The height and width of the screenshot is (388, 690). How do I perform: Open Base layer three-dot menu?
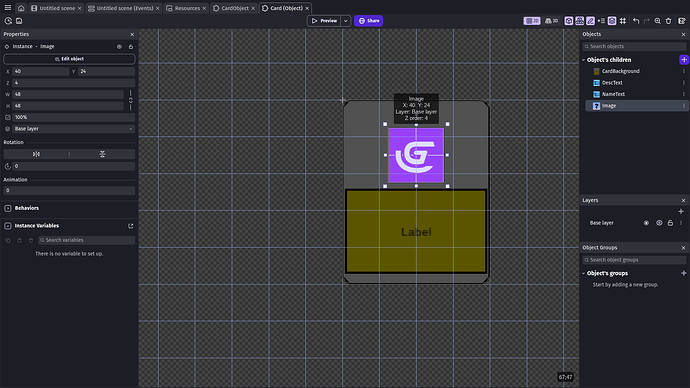tap(681, 223)
